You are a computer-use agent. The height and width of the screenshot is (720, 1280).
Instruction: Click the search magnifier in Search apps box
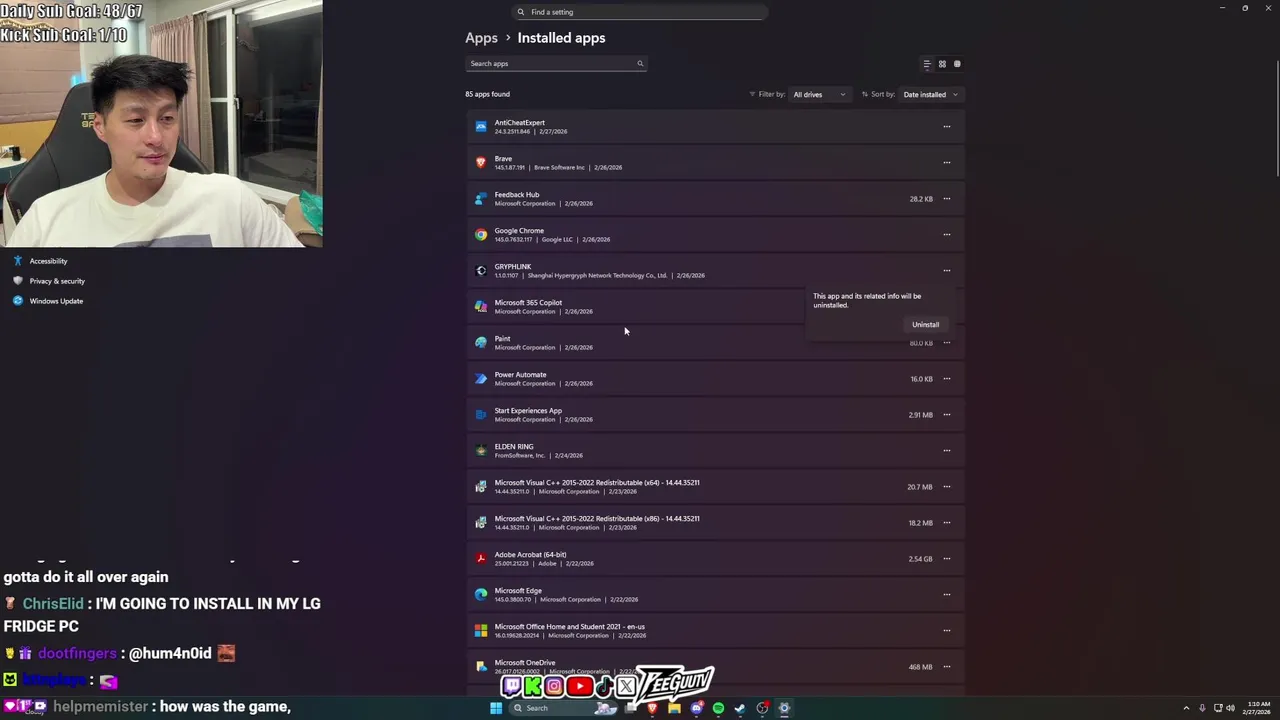(640, 64)
